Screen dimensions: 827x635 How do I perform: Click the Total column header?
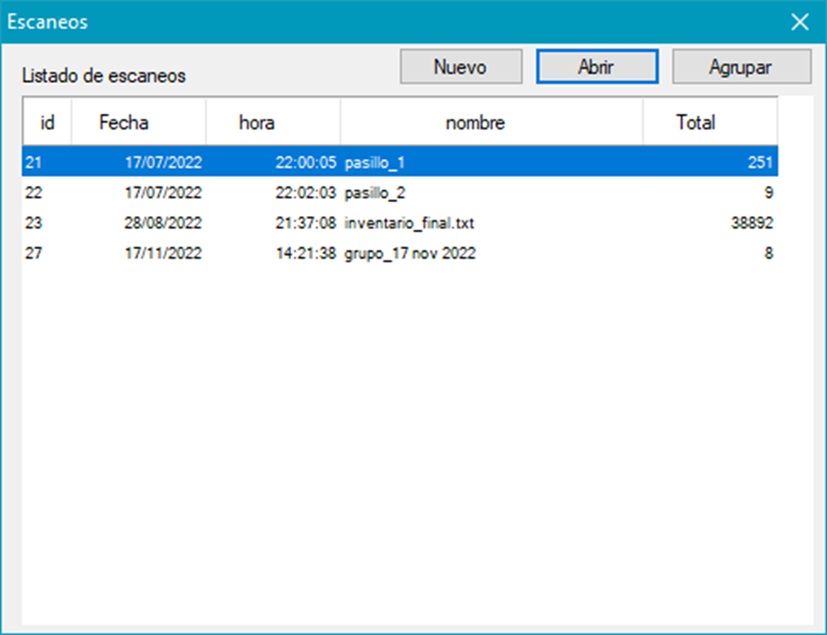pos(695,123)
